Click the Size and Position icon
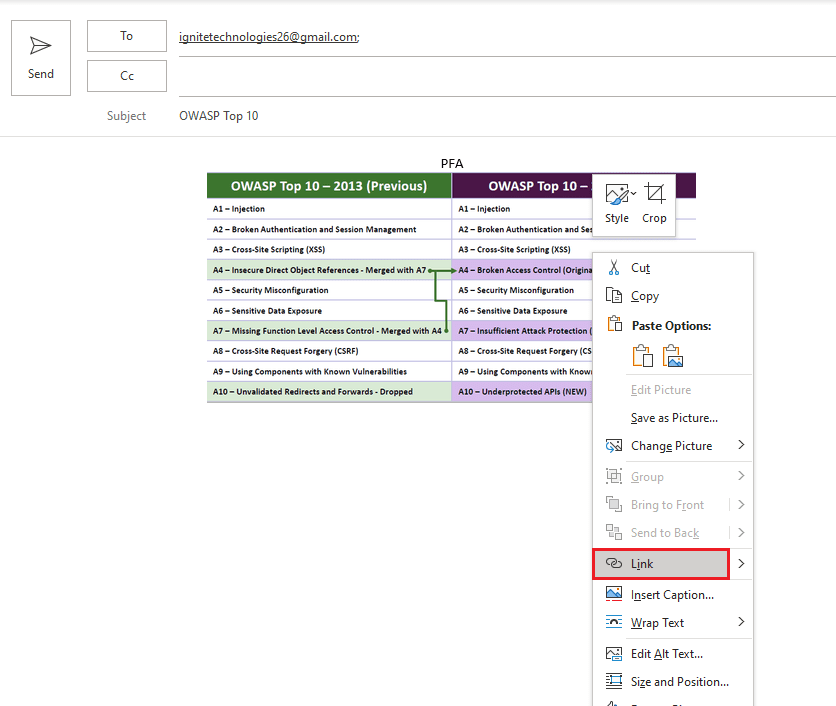This screenshot has width=836, height=706. 614,681
